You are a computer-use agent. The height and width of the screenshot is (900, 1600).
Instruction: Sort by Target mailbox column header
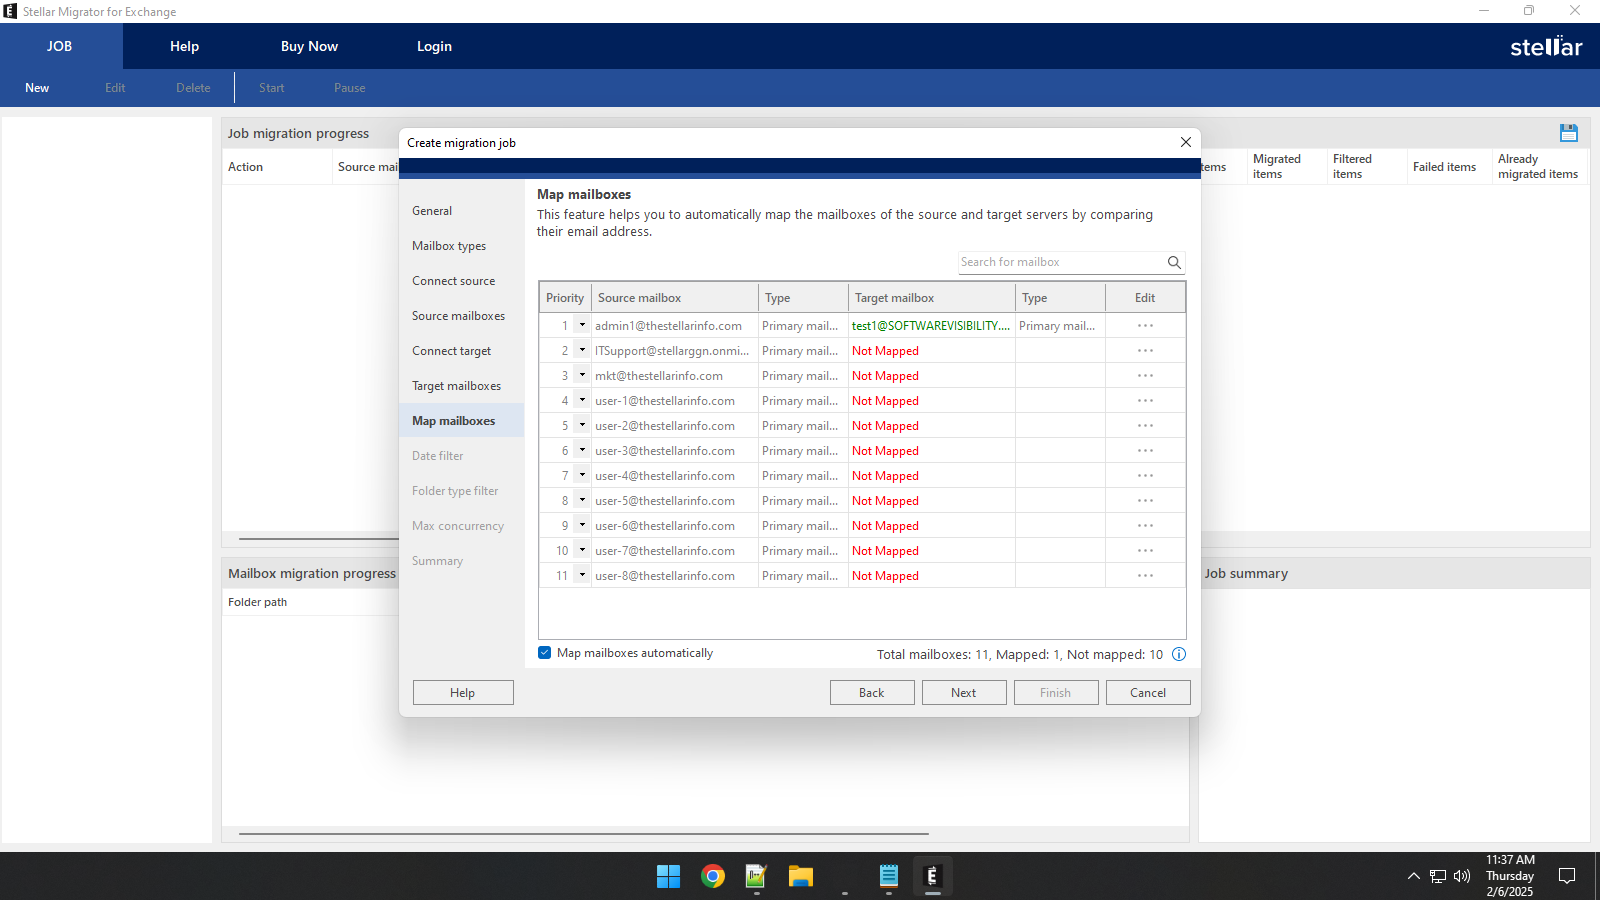pyautogui.click(x=932, y=298)
